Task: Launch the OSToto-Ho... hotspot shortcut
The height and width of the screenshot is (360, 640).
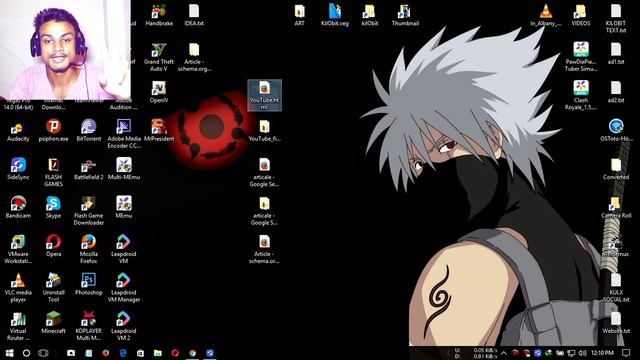Action: tap(616, 130)
